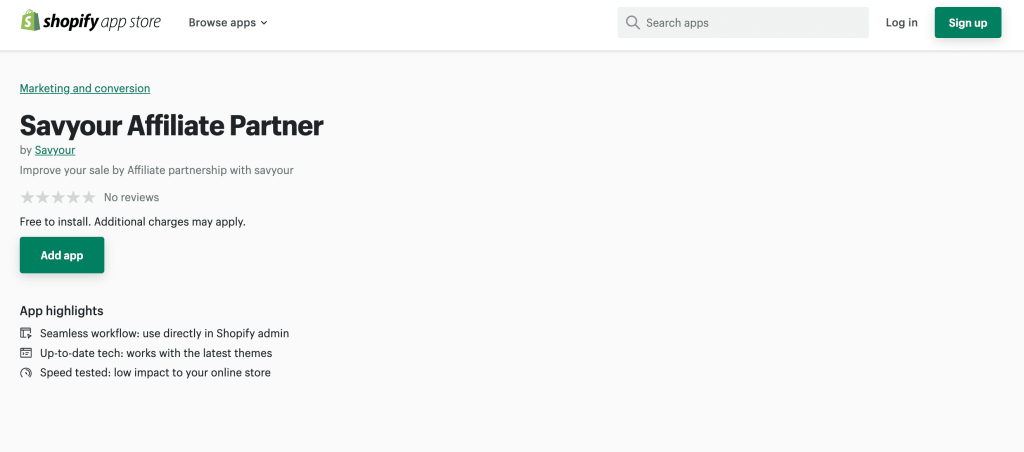Click the up-to-date tech highlight icon
The image size is (1024, 452).
(x=26, y=353)
